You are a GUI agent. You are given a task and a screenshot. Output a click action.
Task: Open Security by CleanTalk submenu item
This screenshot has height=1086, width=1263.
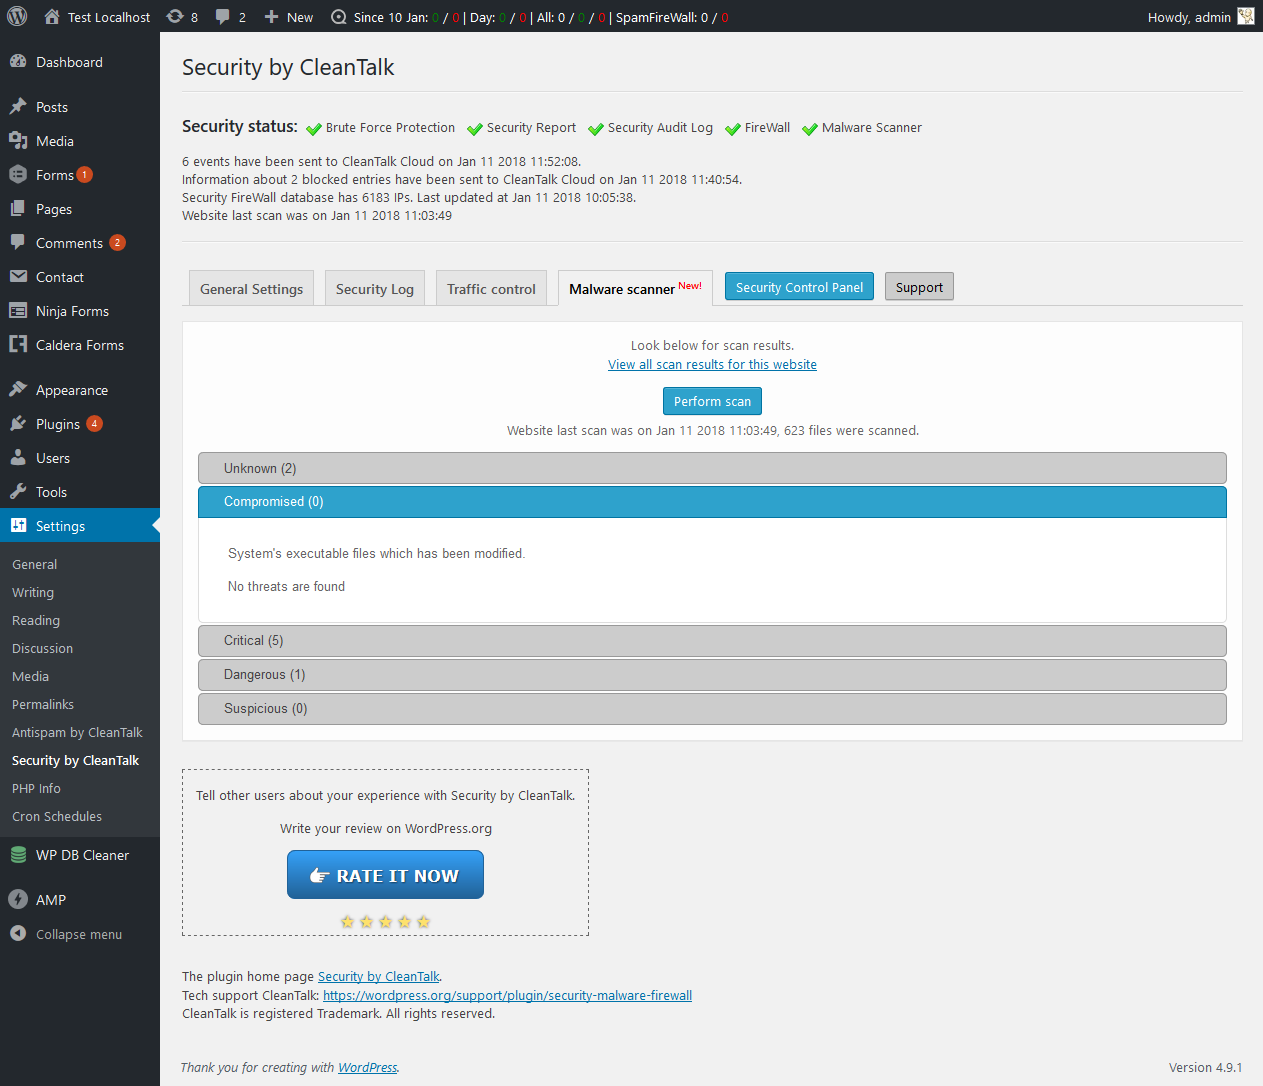pyautogui.click(x=75, y=761)
